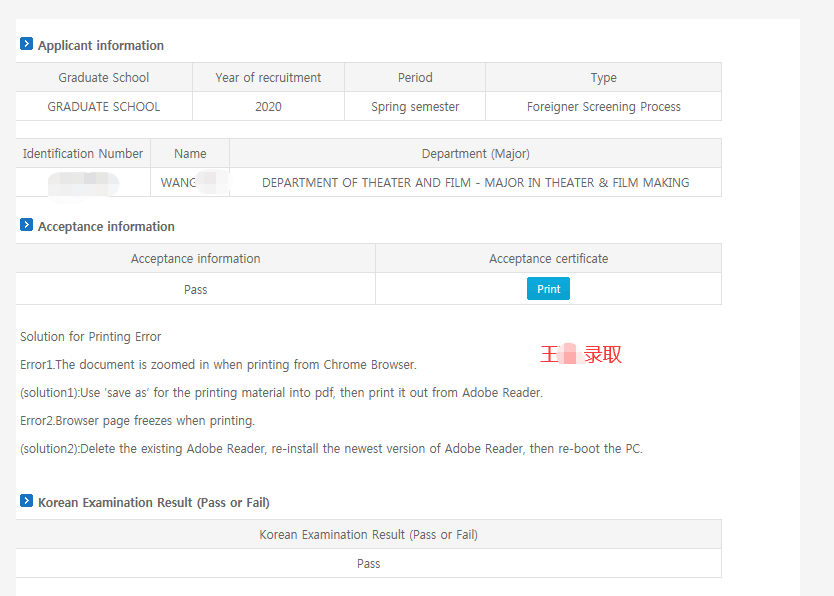Click the Solution for Printing Error text
The width and height of the screenshot is (834, 596).
coord(91,336)
